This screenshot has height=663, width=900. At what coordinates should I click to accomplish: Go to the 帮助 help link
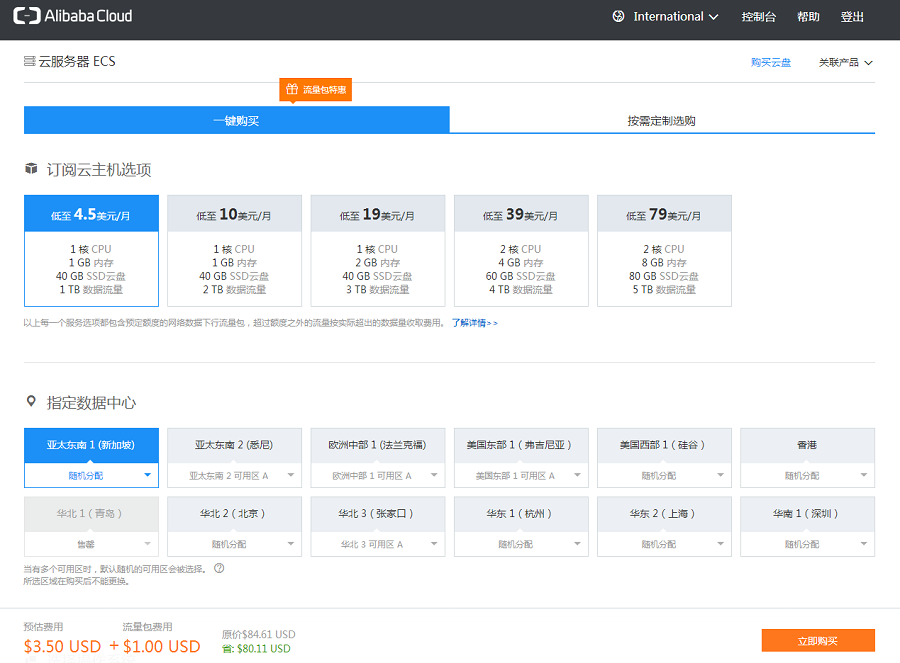click(x=808, y=17)
